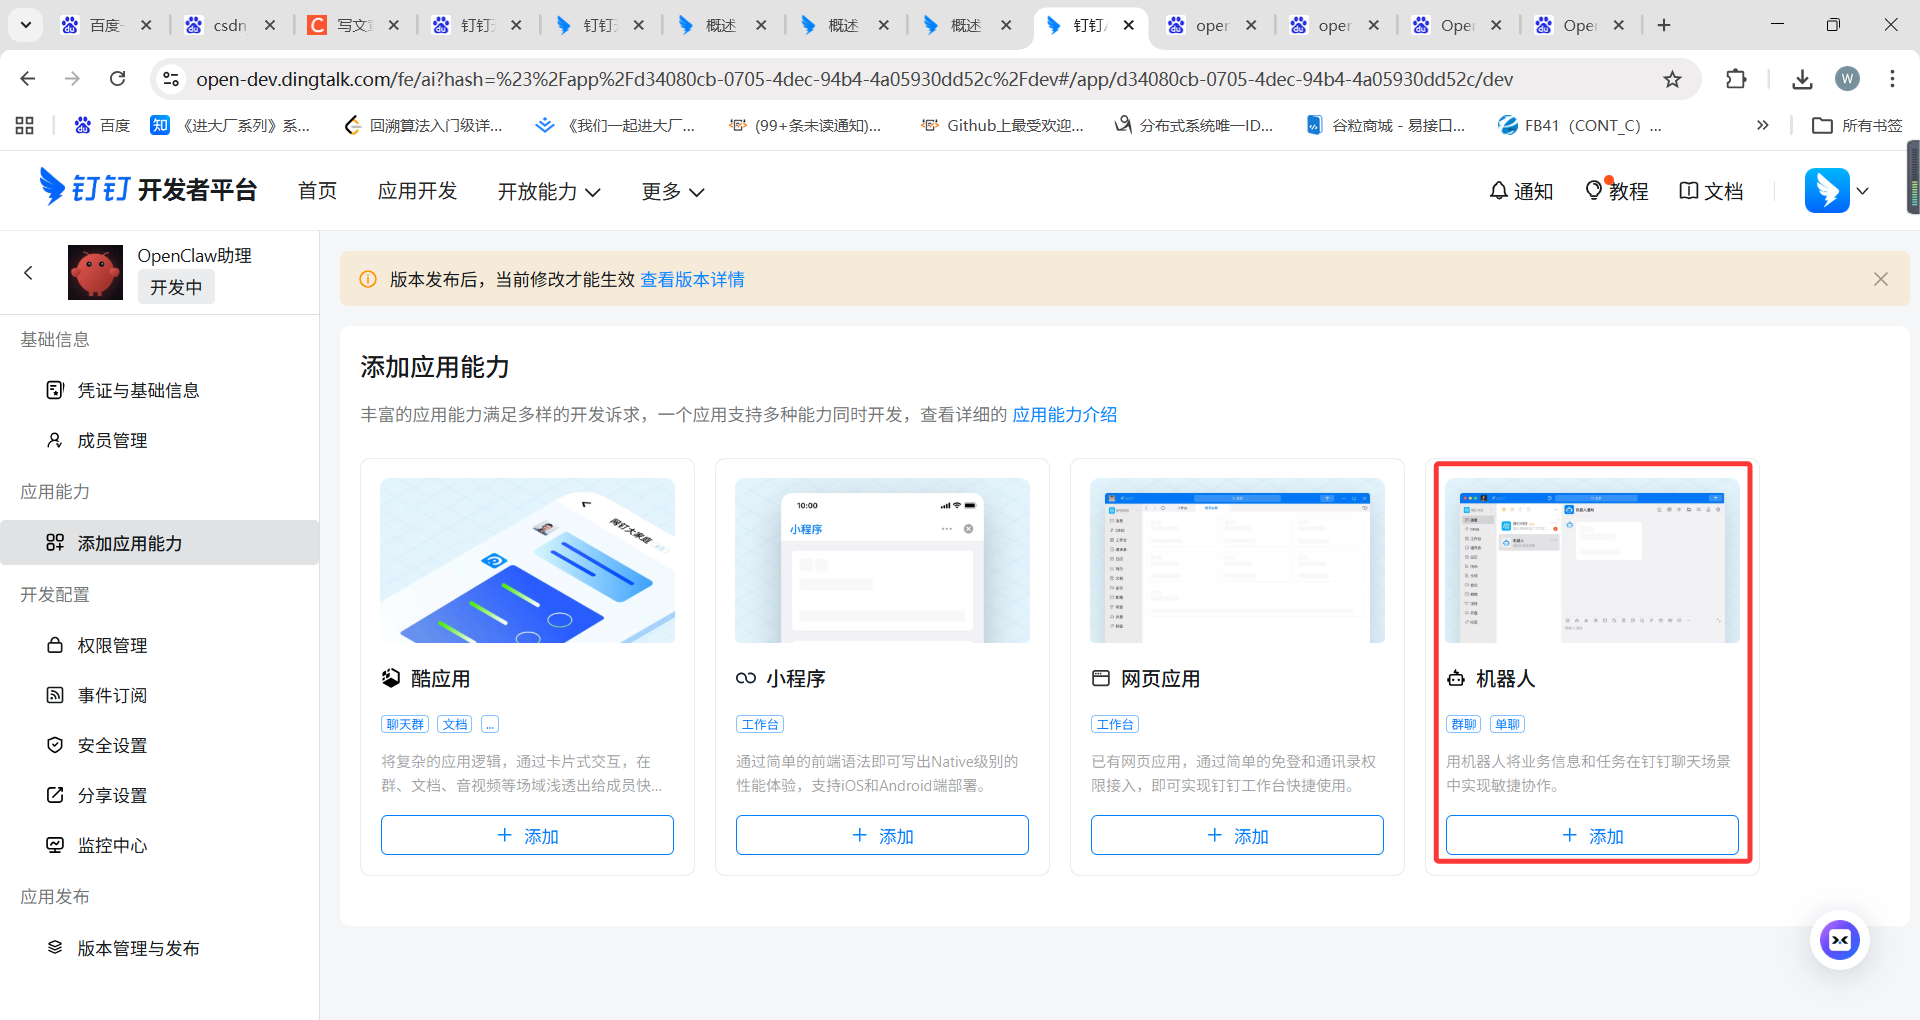Open the docs book icon
The height and width of the screenshot is (1020, 1920).
(1689, 190)
